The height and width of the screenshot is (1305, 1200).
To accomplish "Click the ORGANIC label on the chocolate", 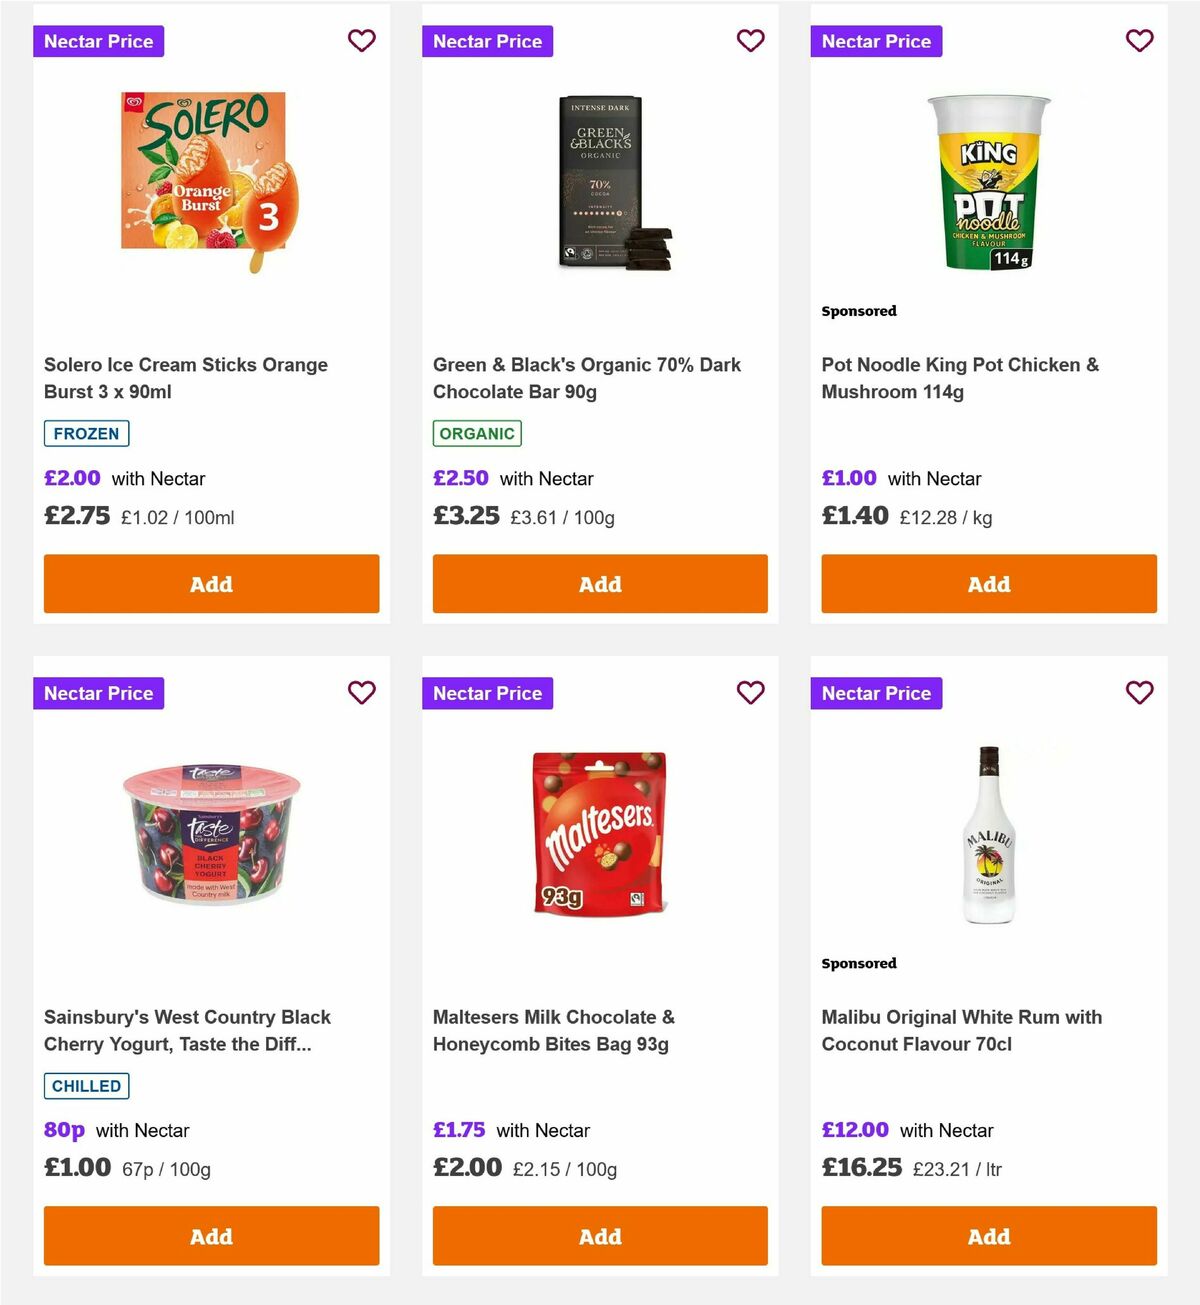I will (477, 433).
